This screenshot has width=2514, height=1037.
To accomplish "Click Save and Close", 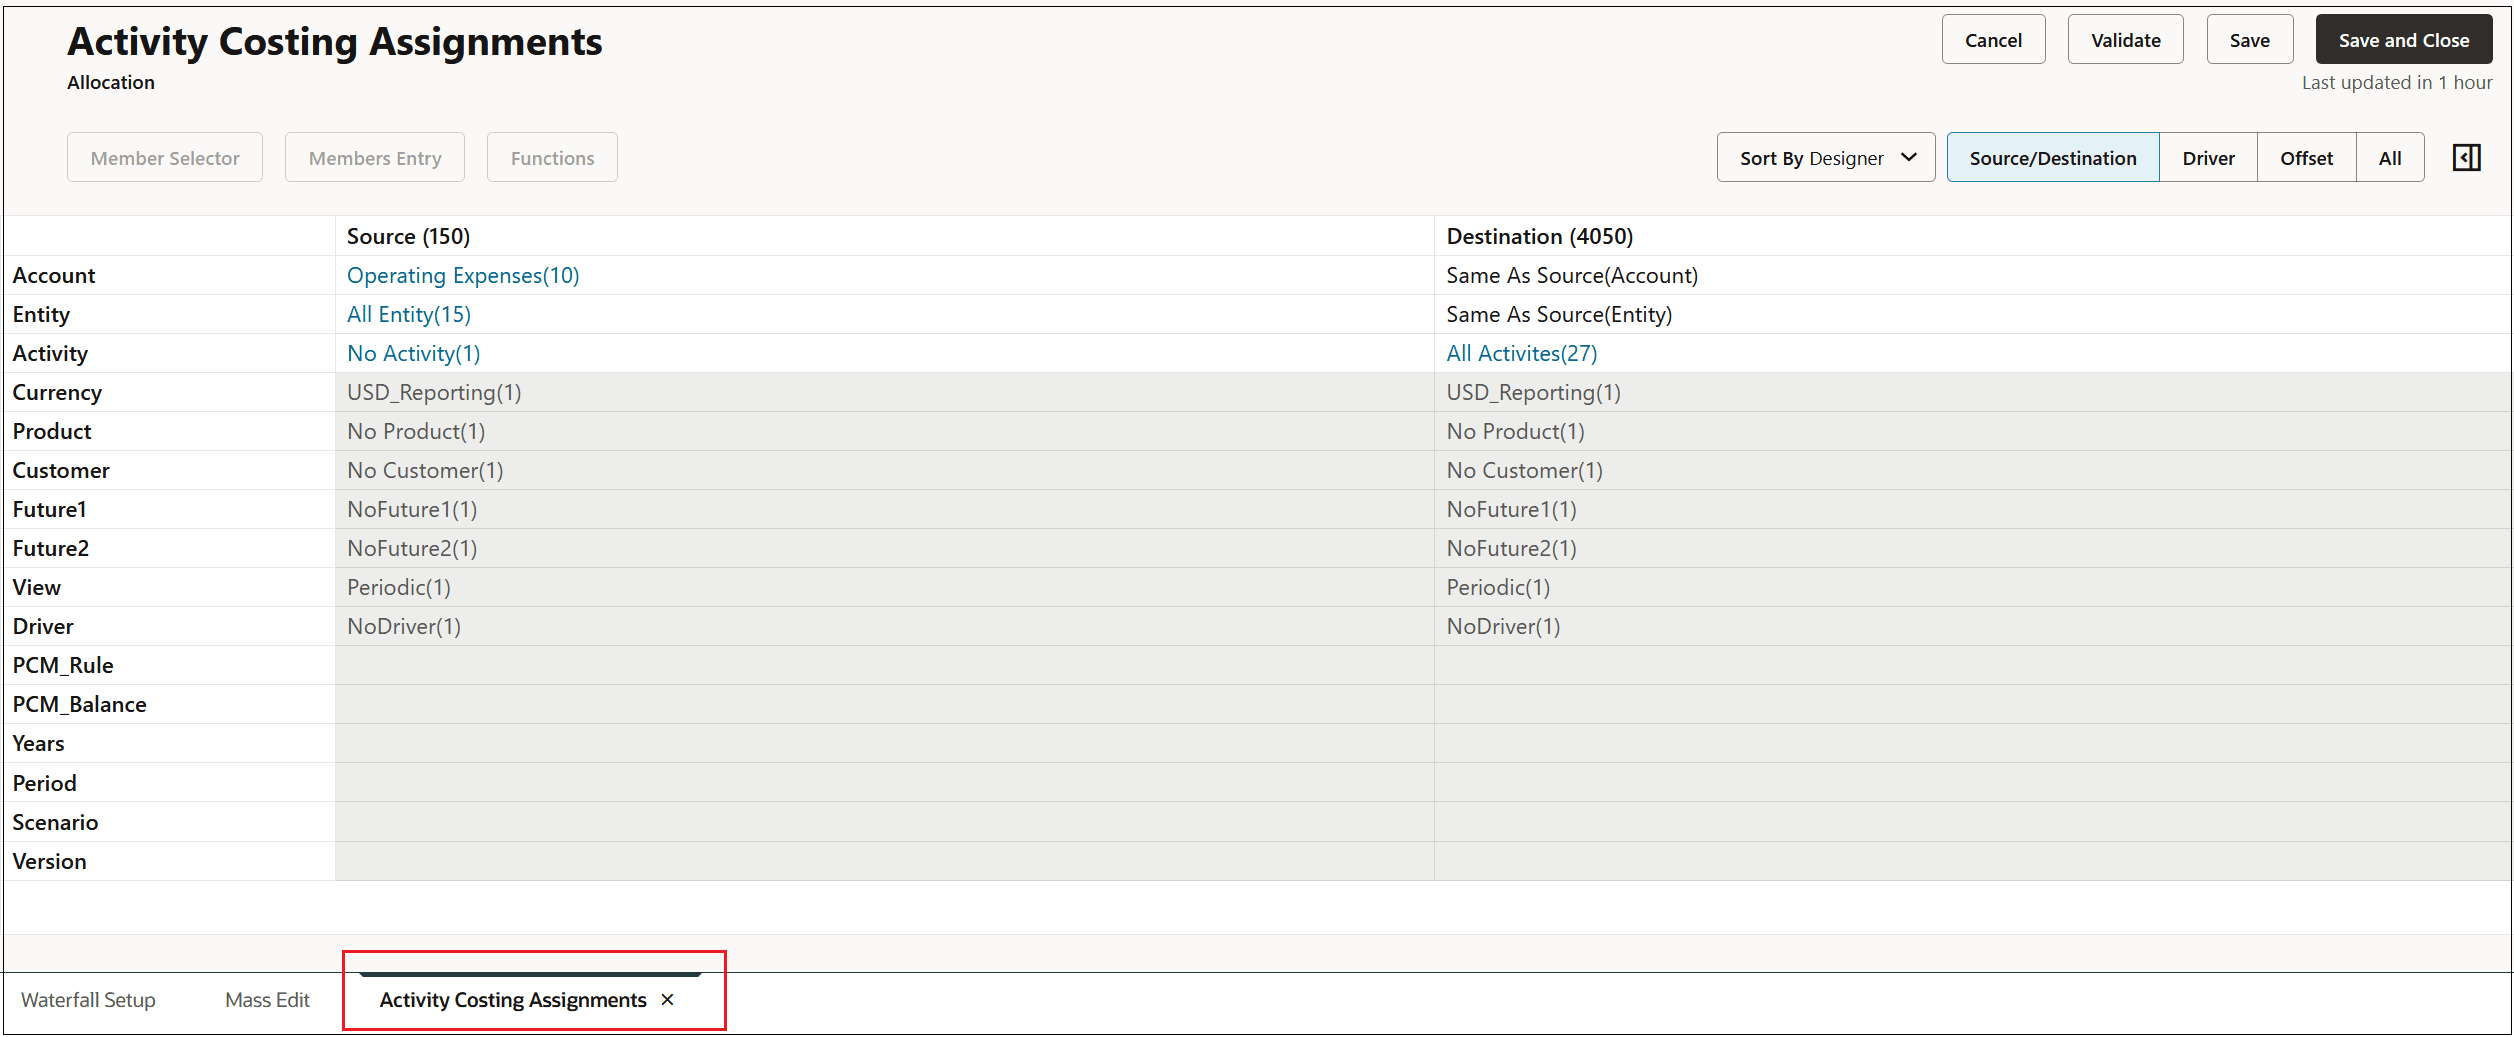I will coord(2403,39).
